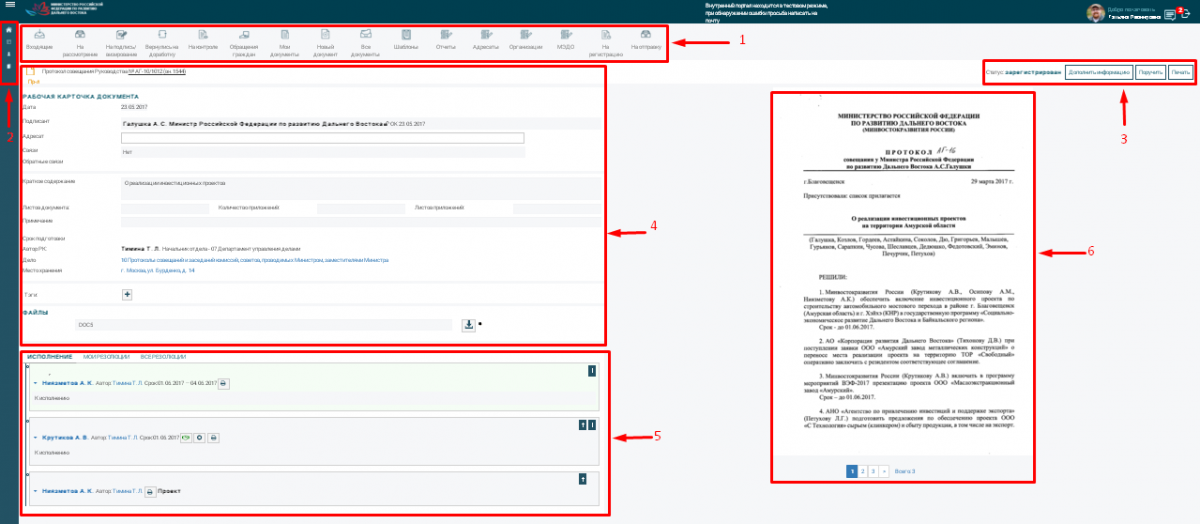Click the Дополнить информацию button

tap(1092, 73)
